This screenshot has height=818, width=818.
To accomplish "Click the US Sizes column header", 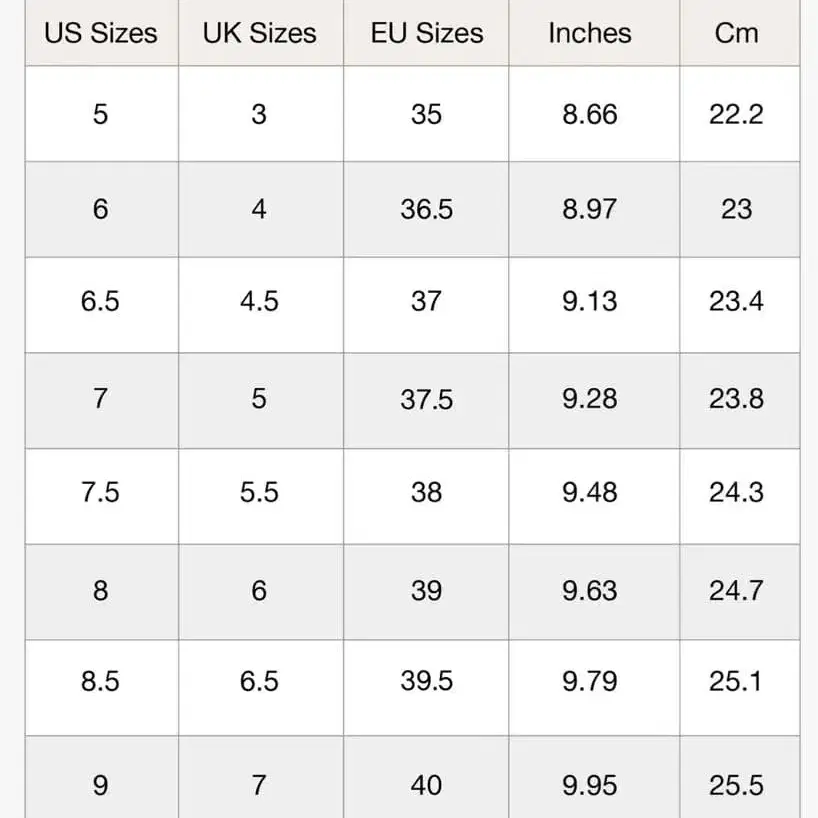I will coord(100,33).
